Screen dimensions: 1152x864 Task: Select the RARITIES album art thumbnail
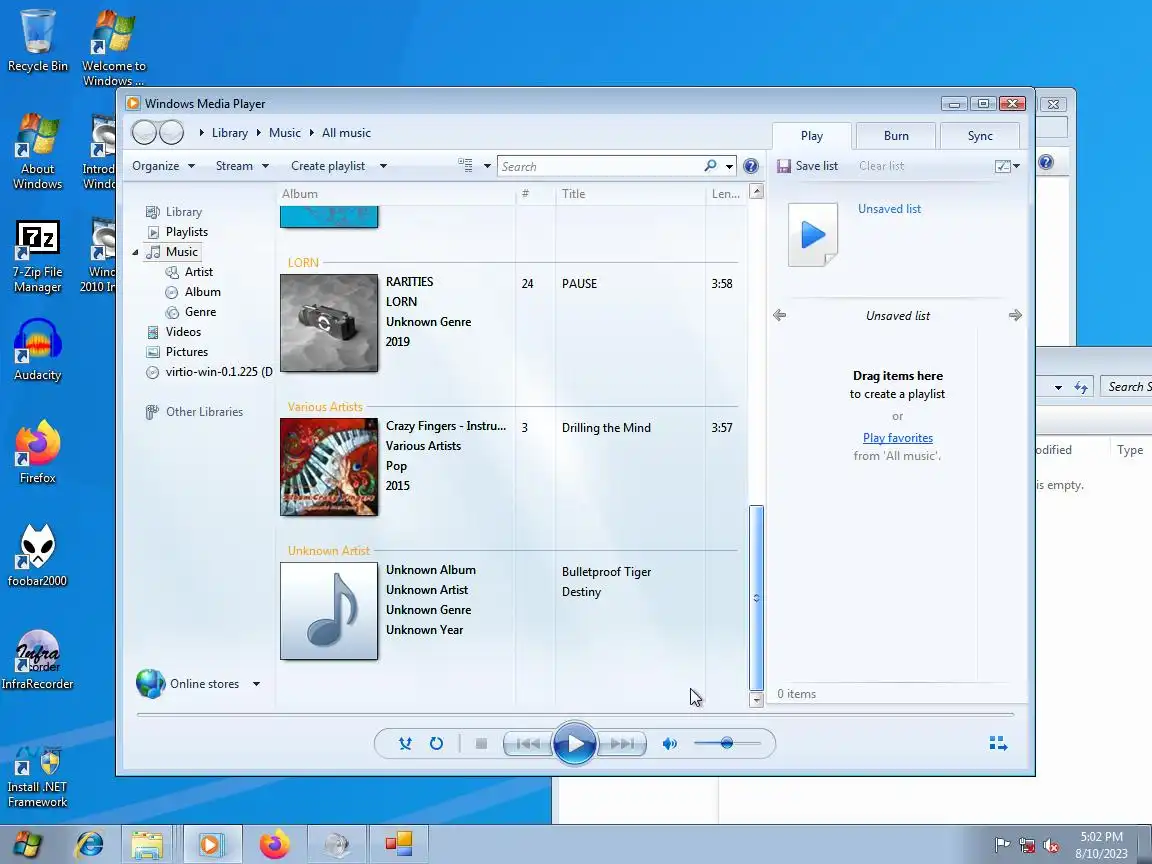click(329, 323)
